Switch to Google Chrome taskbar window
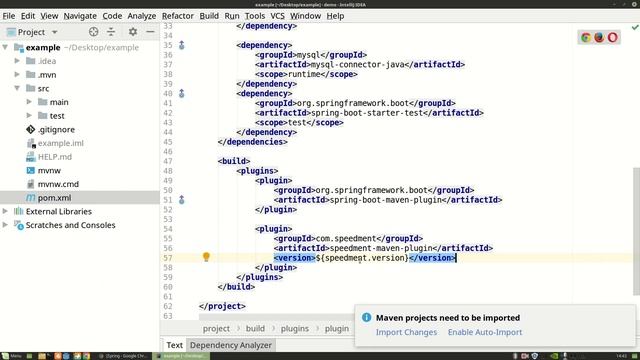 (x=123, y=356)
